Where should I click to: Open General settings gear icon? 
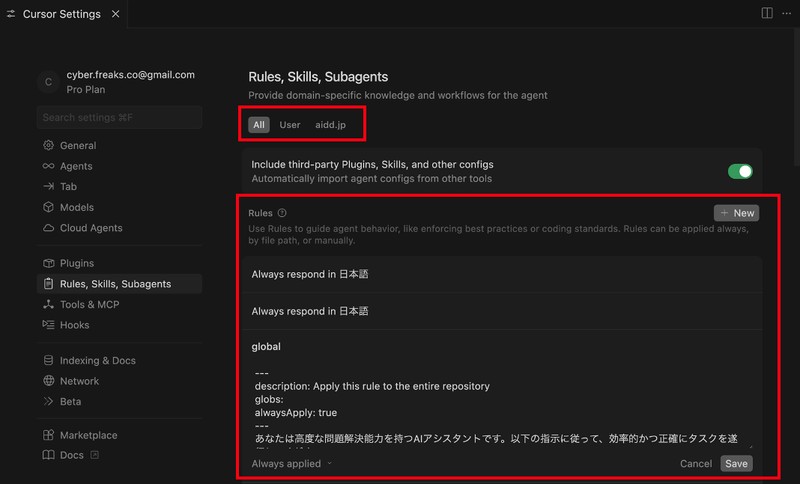(48, 145)
